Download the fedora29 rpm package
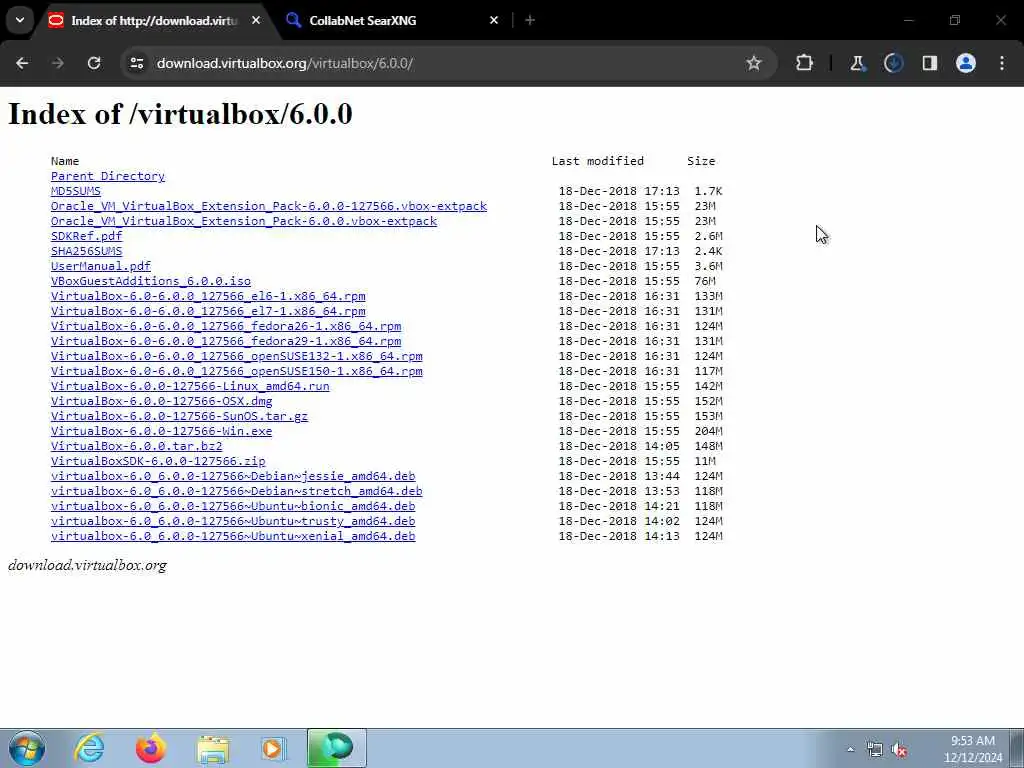Image resolution: width=1024 pixels, height=768 pixels. point(226,342)
